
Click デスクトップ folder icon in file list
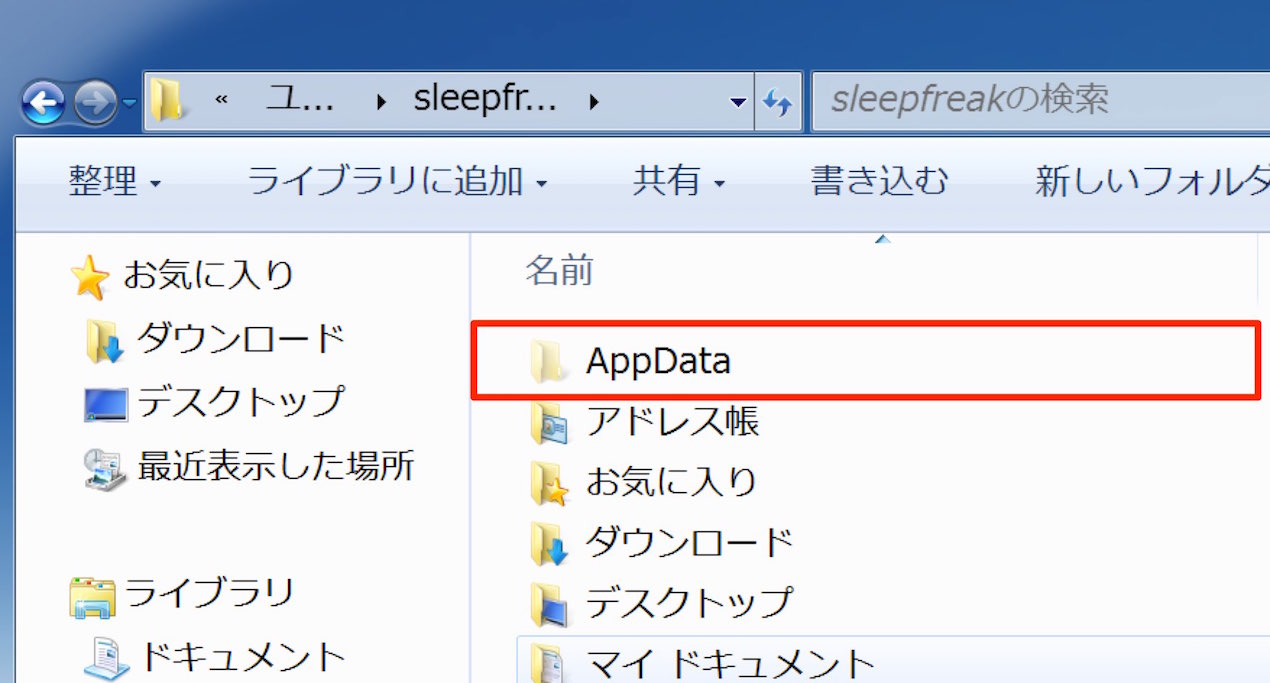[549, 605]
